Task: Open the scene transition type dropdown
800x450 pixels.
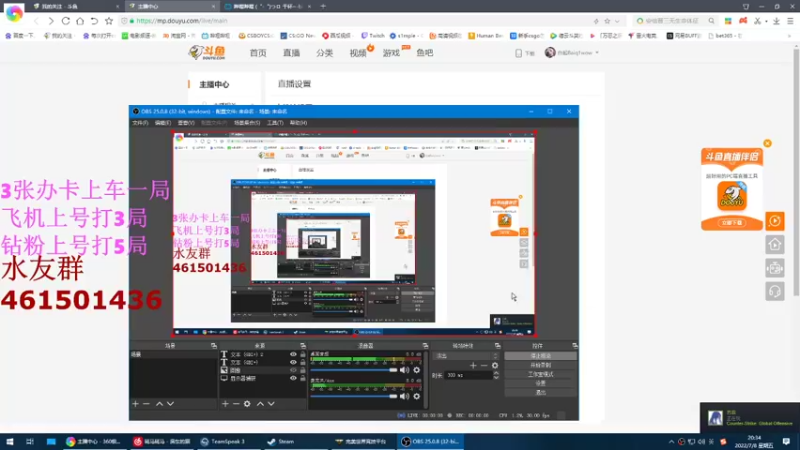Action: 466,356
